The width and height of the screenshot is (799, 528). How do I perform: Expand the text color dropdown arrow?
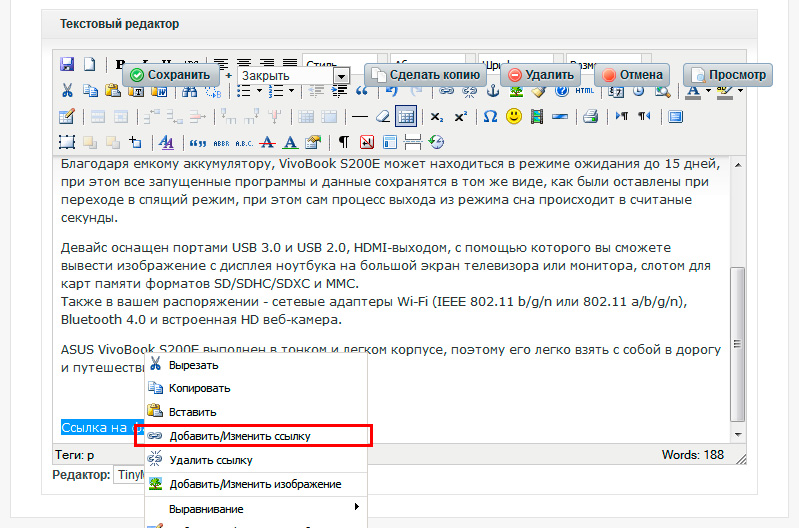708,91
